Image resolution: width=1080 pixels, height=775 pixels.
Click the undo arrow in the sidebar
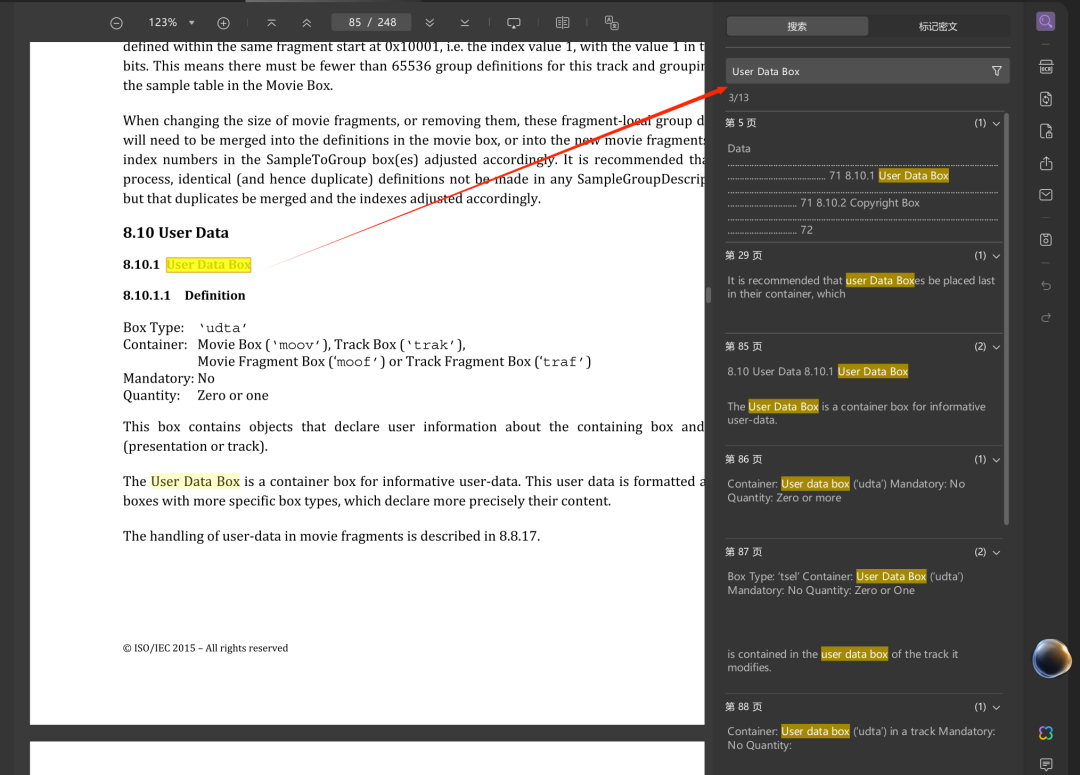point(1046,286)
